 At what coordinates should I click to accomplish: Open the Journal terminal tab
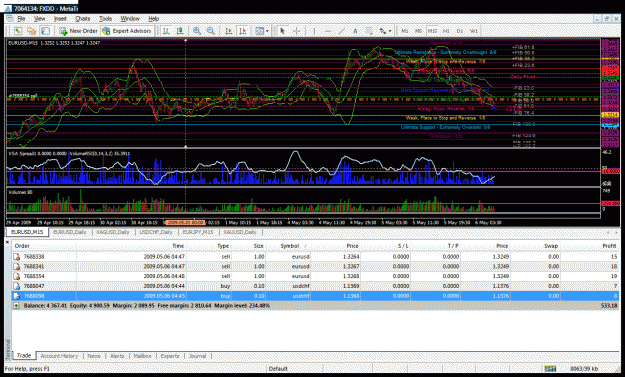tap(197, 356)
